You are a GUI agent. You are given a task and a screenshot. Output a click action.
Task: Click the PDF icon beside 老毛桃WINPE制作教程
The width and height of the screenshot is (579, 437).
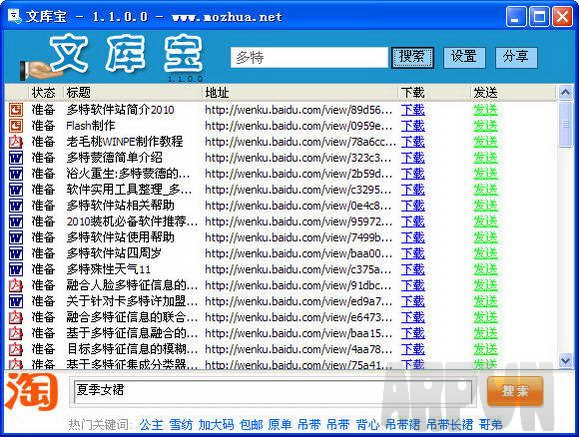[16, 142]
